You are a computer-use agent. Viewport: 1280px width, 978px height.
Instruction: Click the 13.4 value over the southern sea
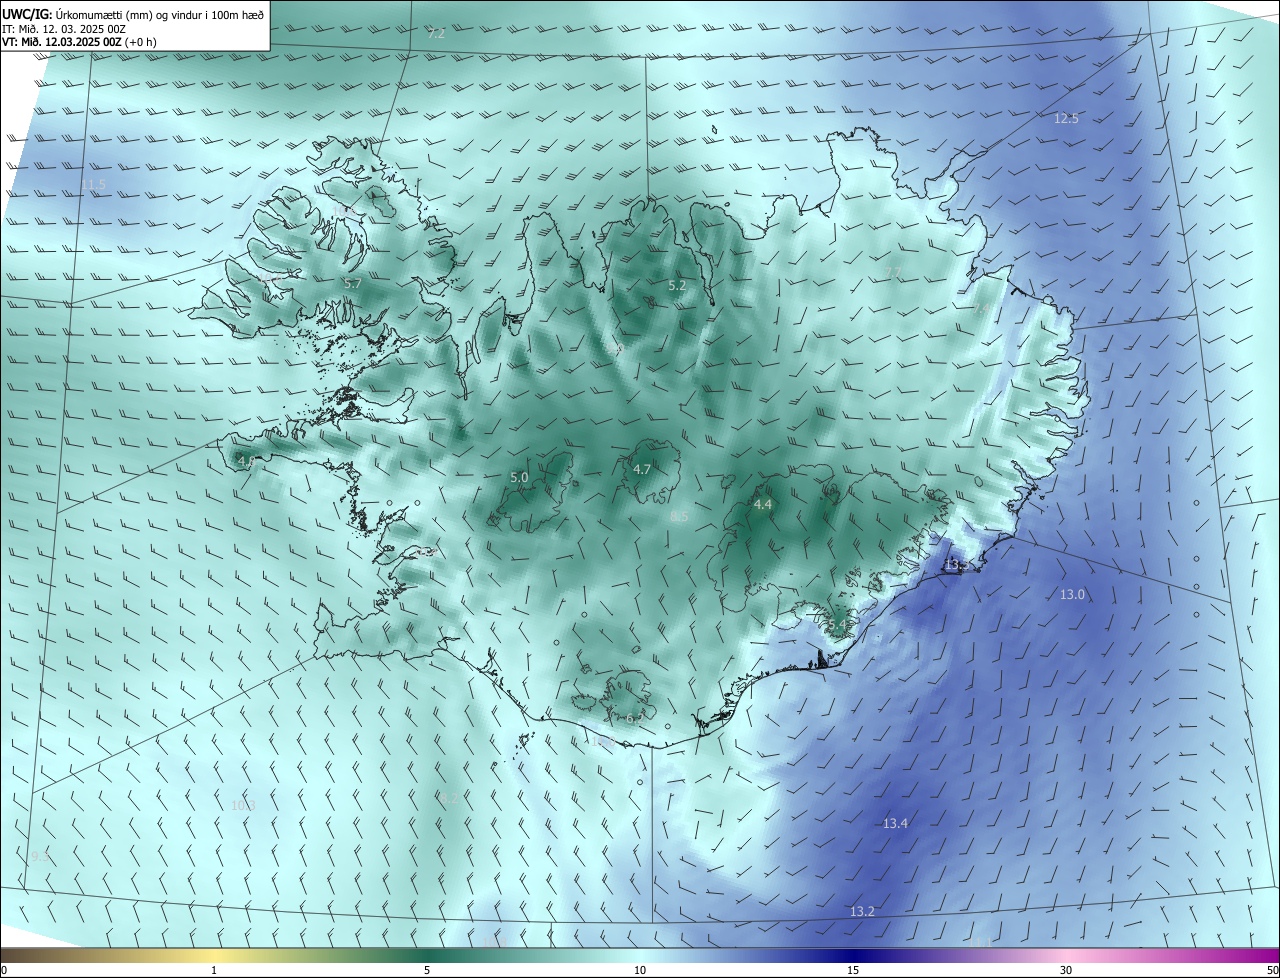coord(895,824)
